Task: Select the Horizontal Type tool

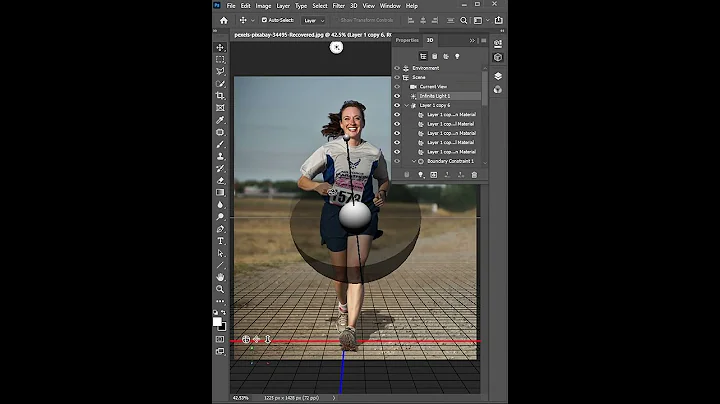Action: pyautogui.click(x=220, y=241)
